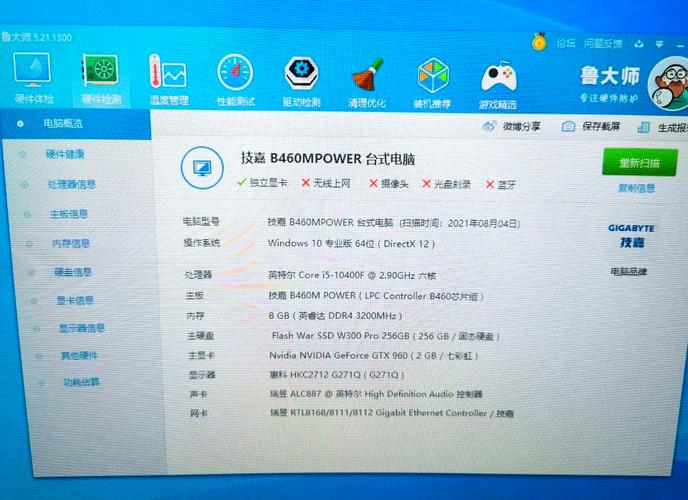Share via 微博分享
Viewport: 688px width, 500px height.
click(512, 127)
